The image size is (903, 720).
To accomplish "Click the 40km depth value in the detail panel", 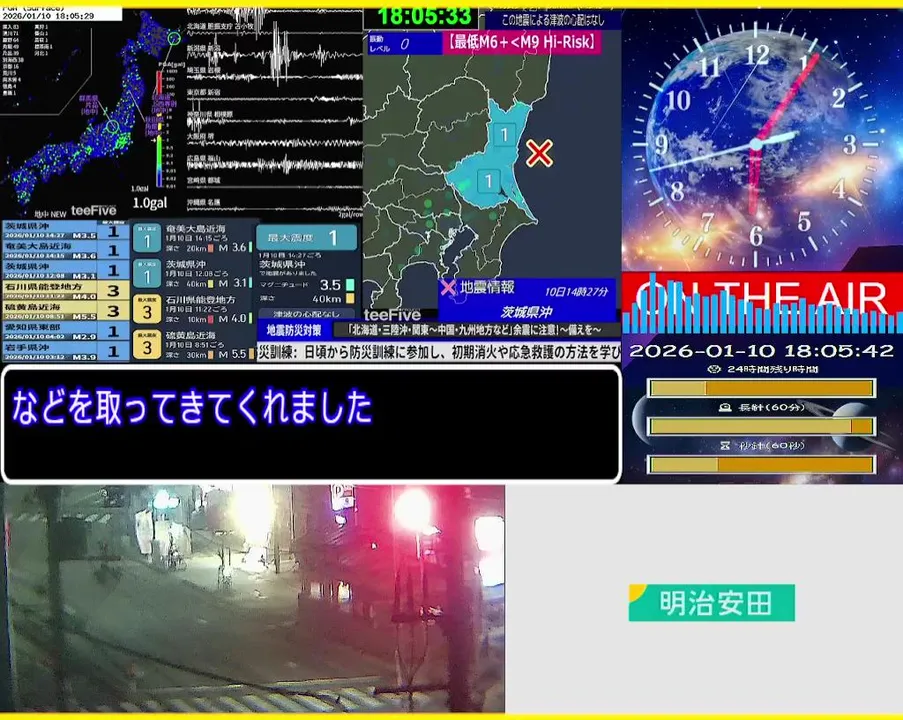I will pyautogui.click(x=327, y=299).
